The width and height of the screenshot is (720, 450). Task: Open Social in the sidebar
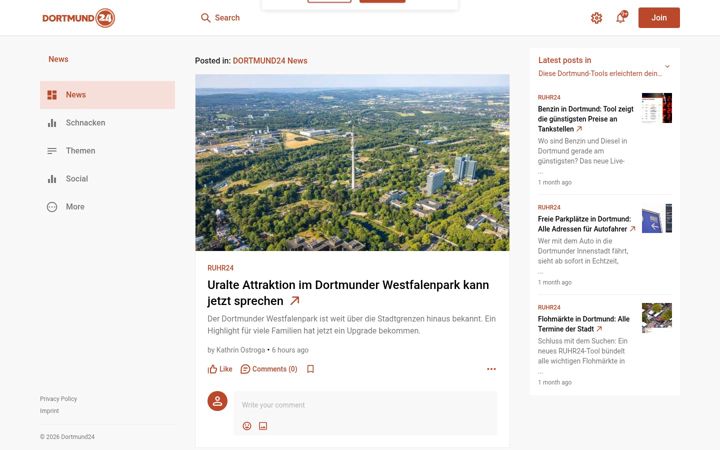pyautogui.click(x=107, y=179)
